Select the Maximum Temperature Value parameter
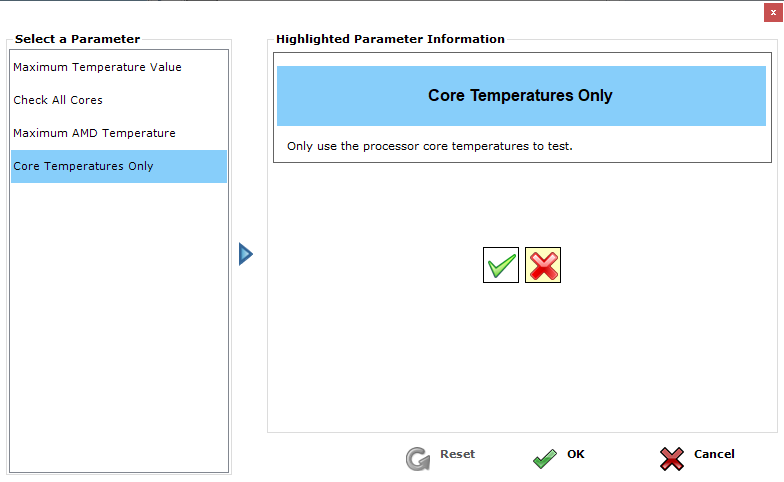Viewport: 784px width, 482px height. tap(97, 67)
